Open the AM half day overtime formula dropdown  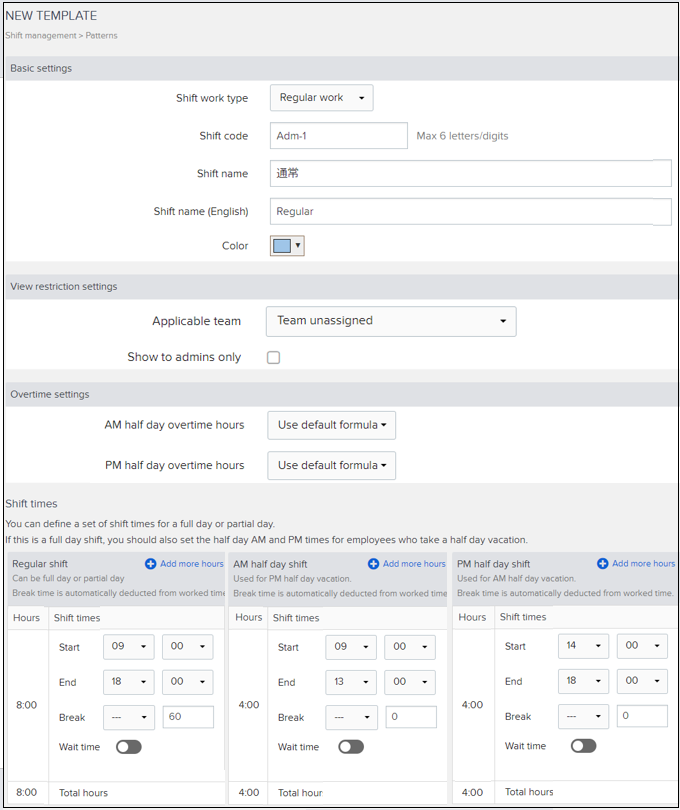pos(331,425)
